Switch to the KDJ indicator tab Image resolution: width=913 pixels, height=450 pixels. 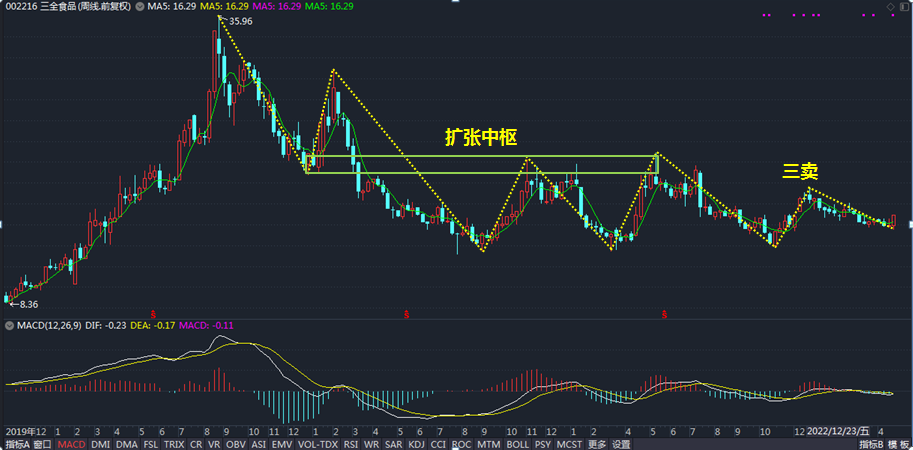click(x=416, y=444)
